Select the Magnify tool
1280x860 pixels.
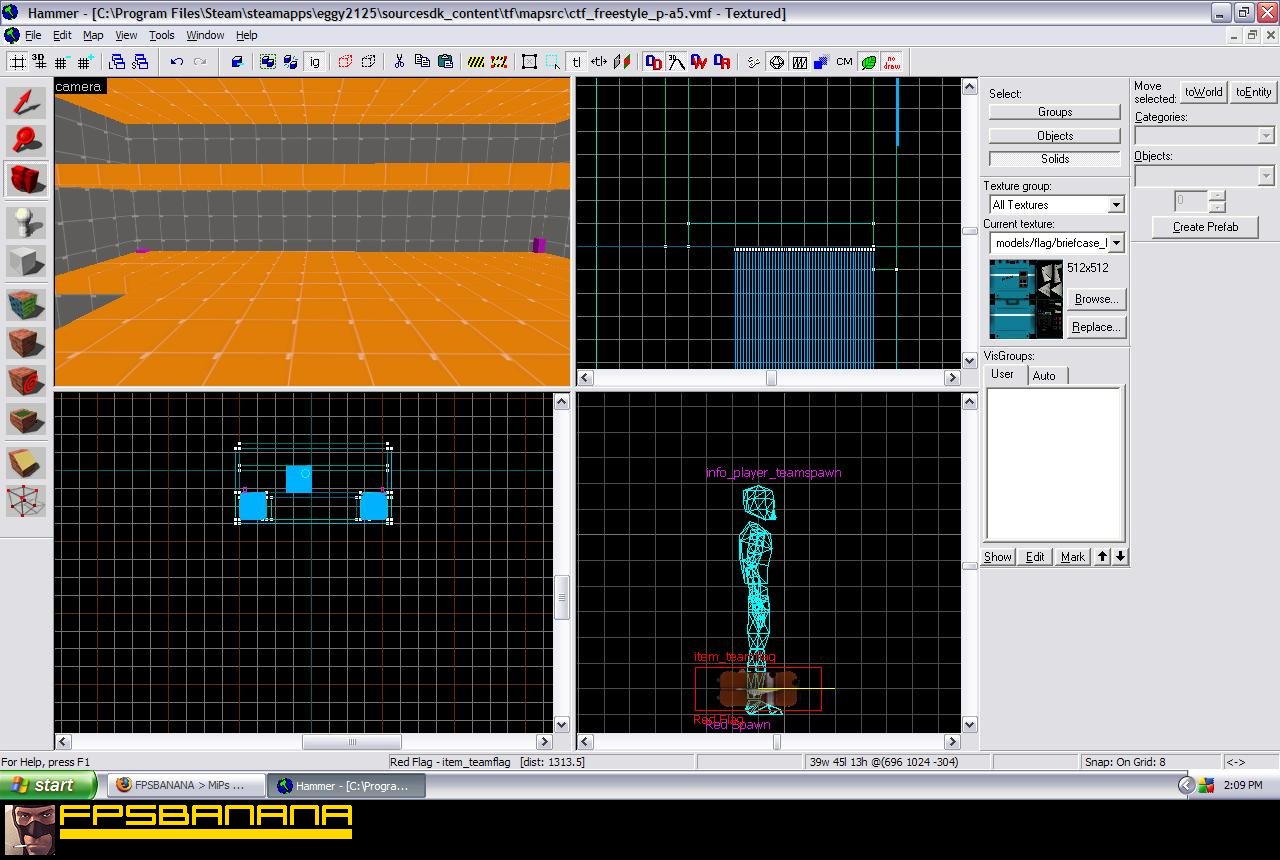26,141
